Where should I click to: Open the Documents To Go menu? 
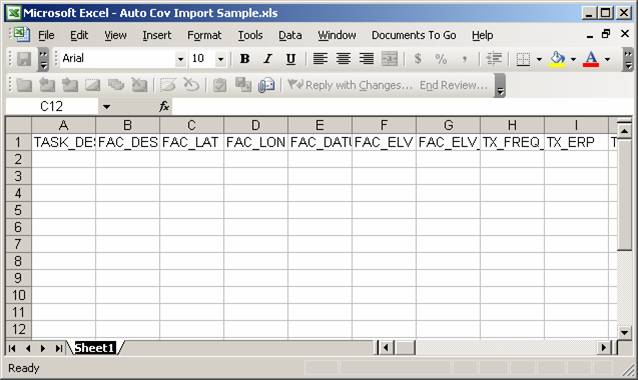point(413,35)
